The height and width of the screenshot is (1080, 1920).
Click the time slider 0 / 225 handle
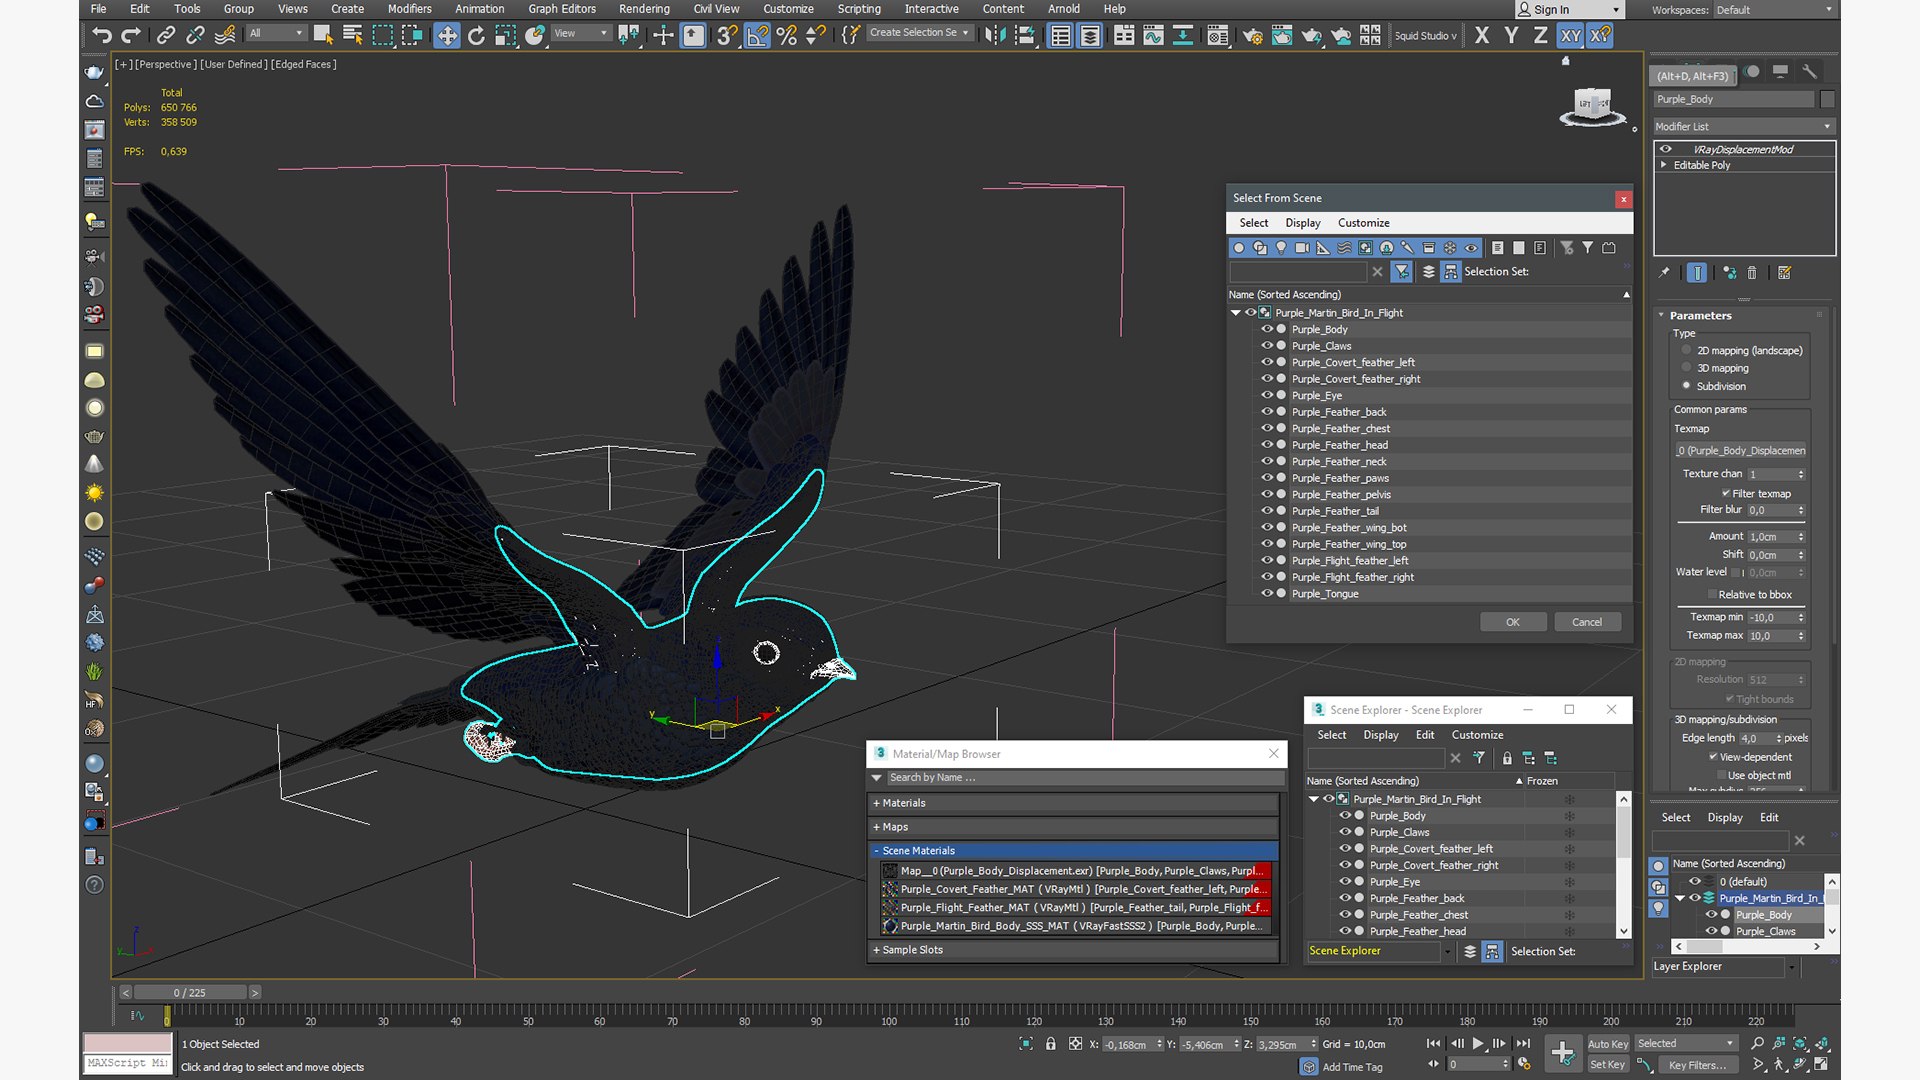tap(190, 993)
